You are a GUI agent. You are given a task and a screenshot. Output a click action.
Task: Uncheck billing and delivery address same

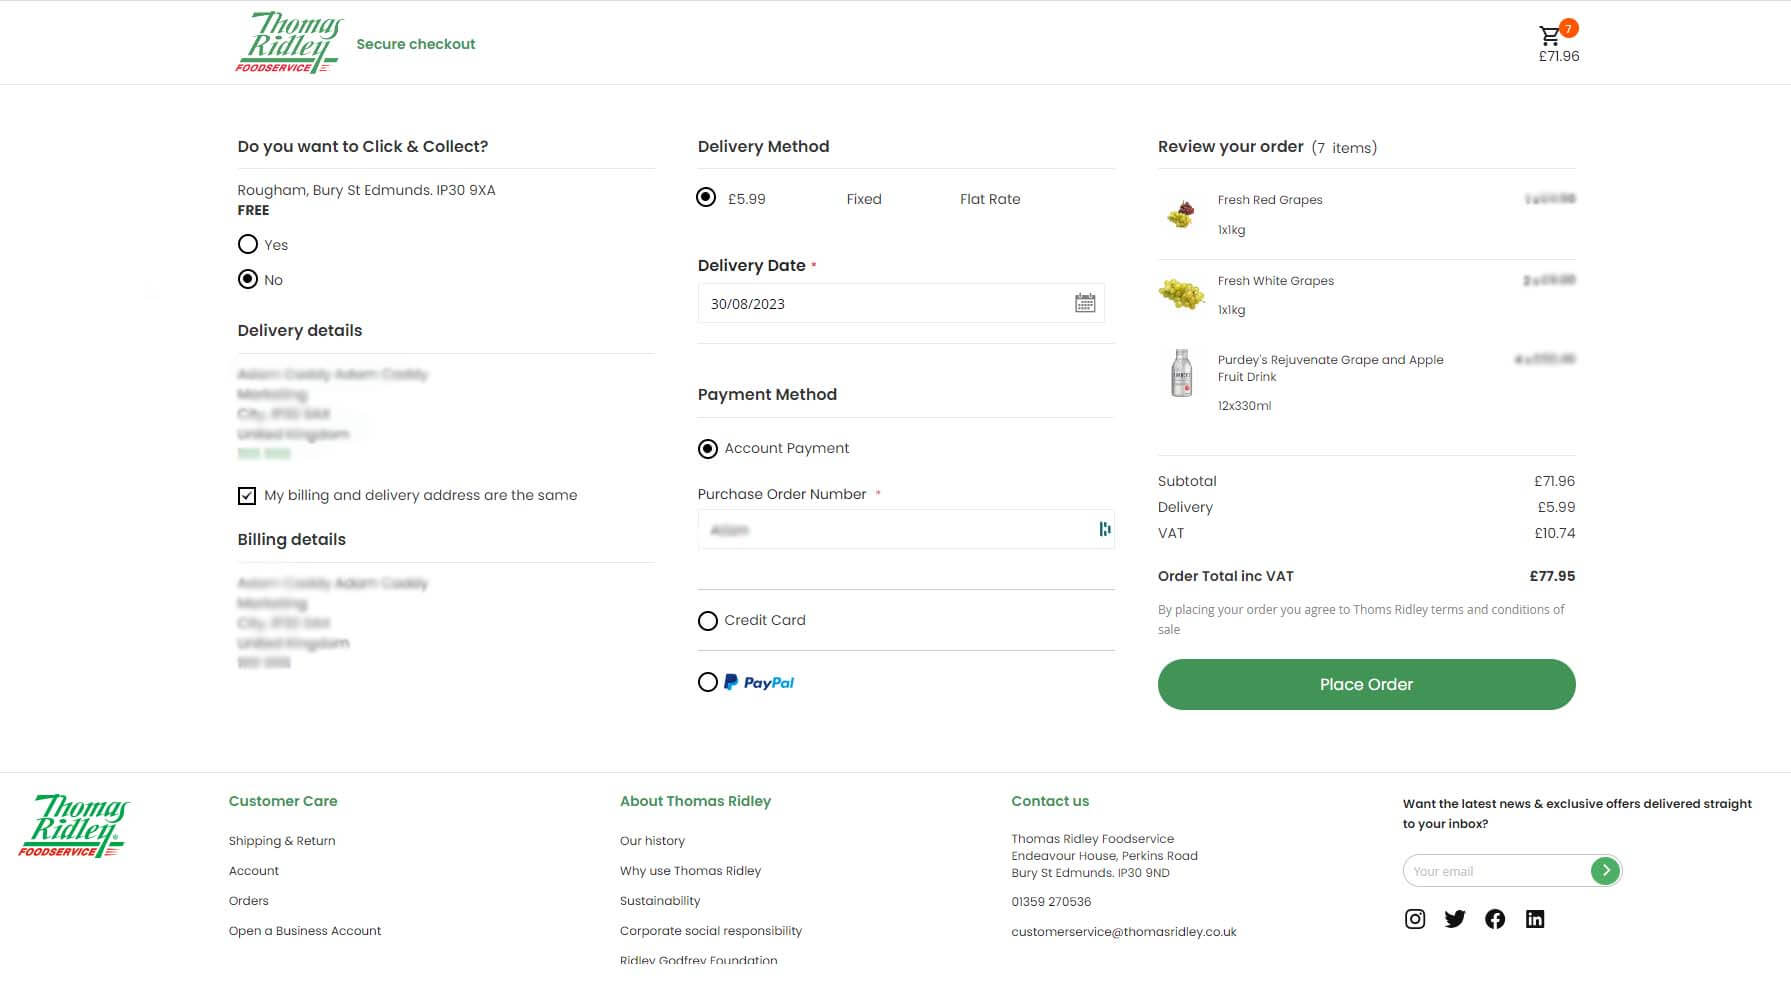(x=247, y=495)
